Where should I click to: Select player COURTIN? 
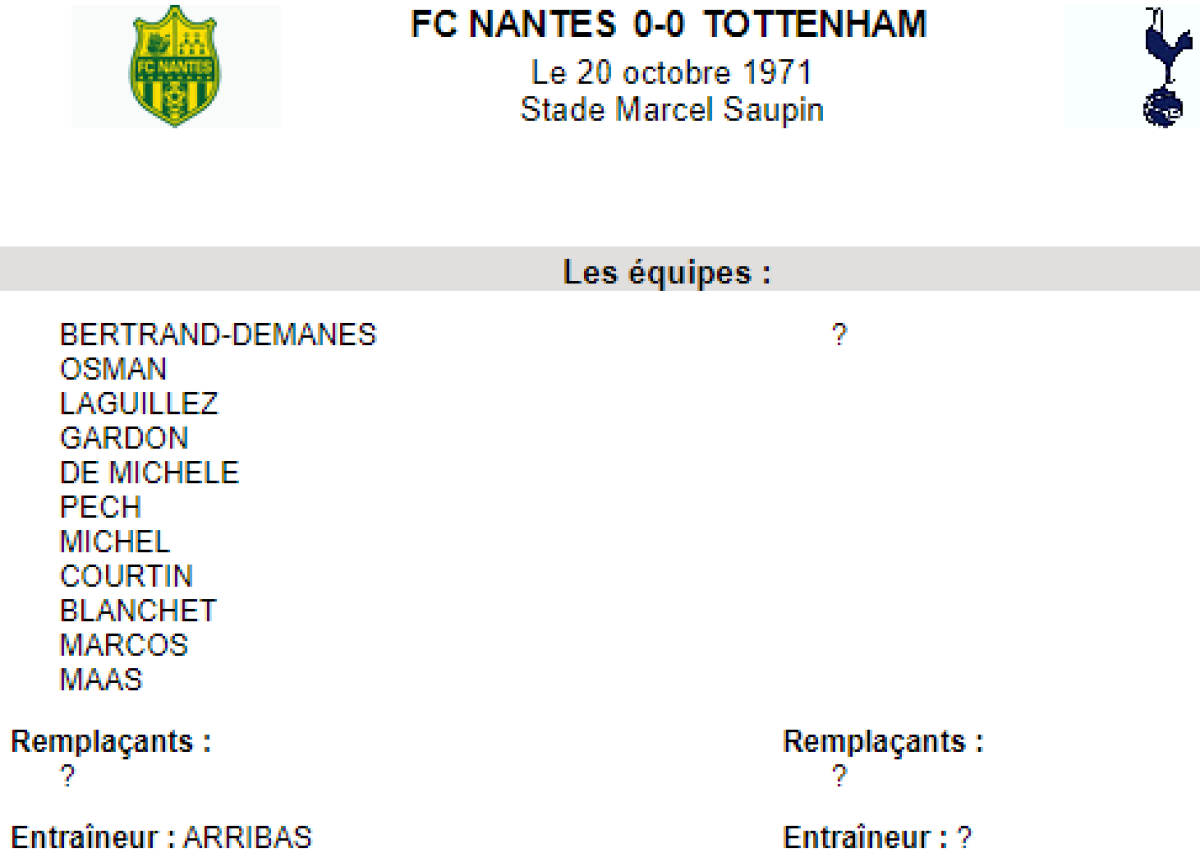point(126,577)
